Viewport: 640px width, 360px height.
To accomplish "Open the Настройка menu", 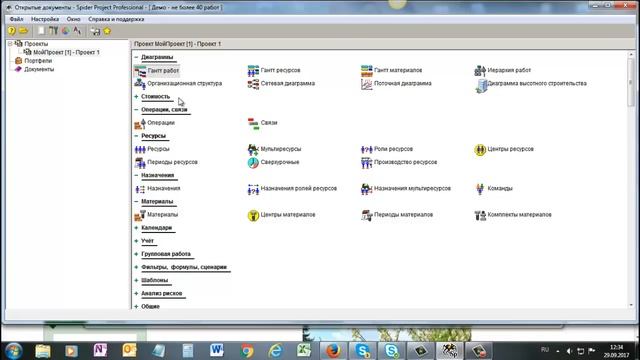I will coord(45,19).
